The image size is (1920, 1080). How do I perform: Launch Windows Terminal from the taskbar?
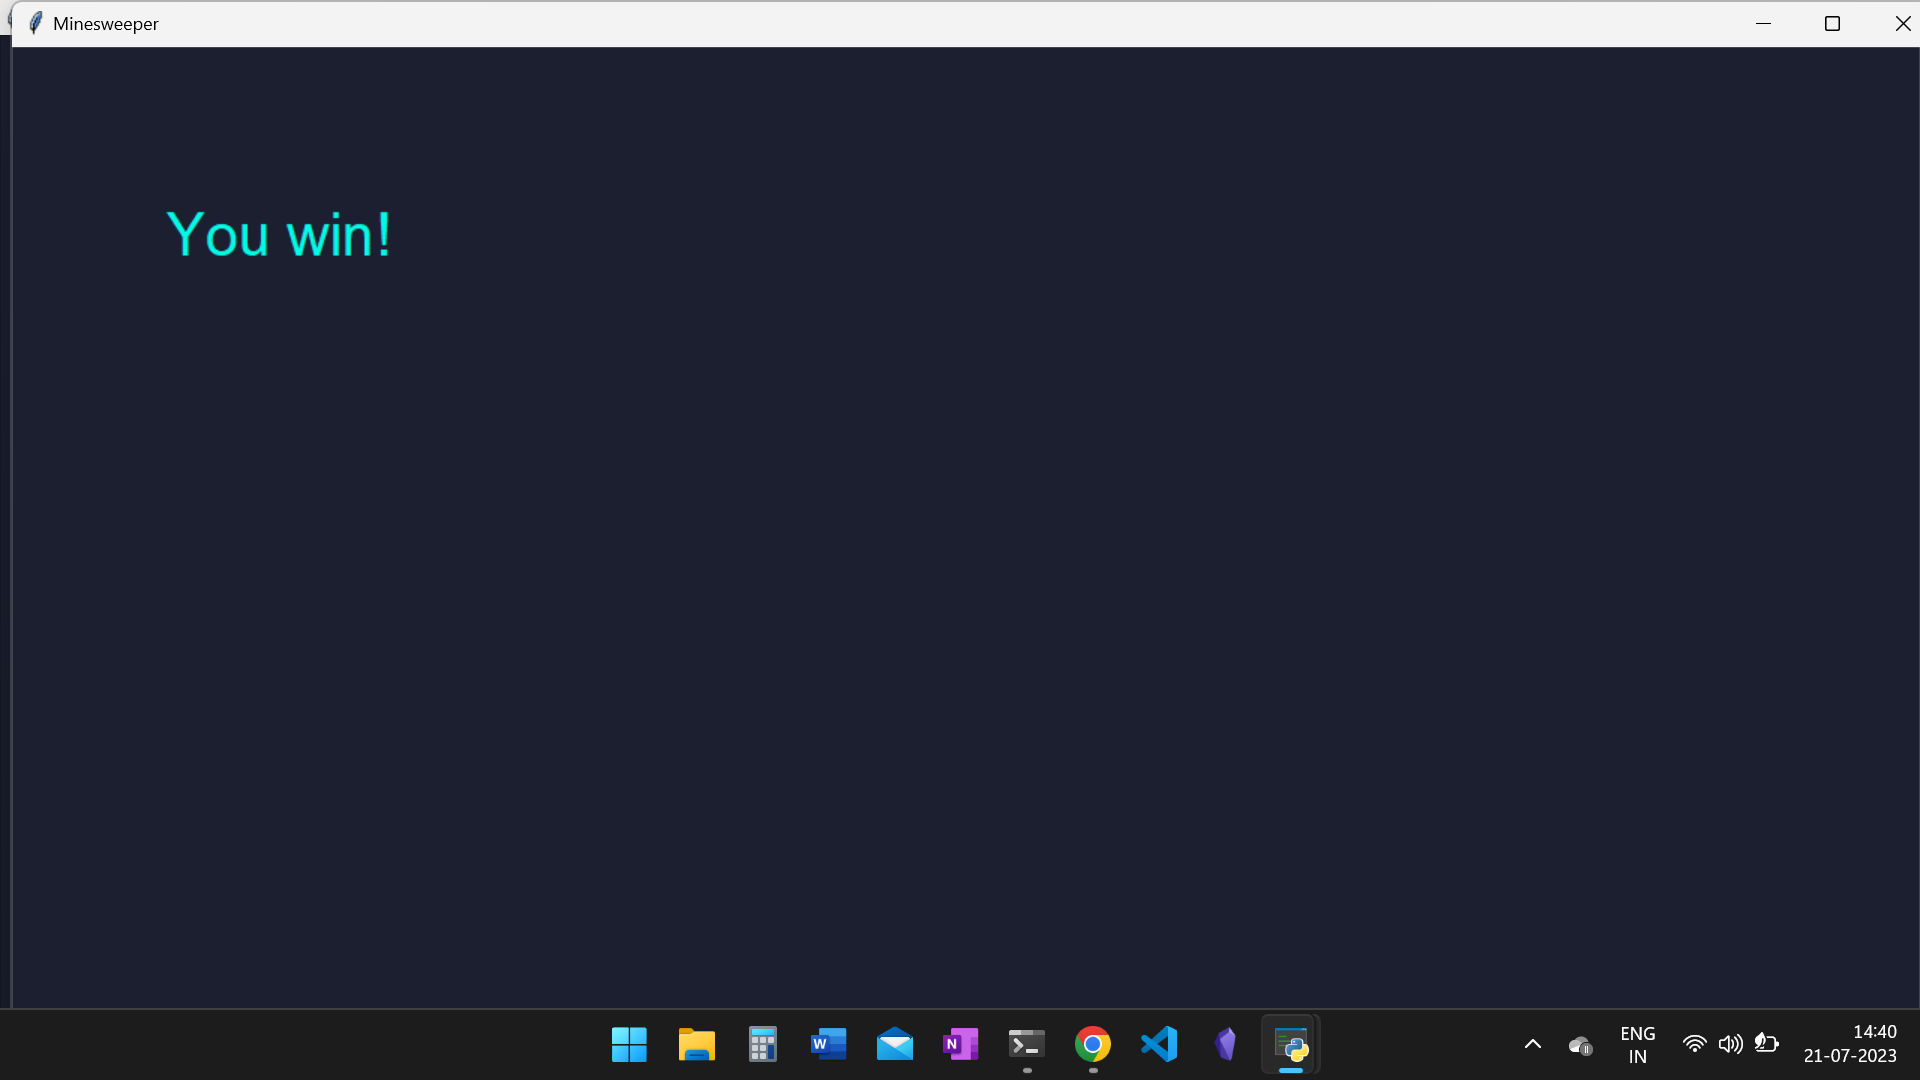(x=1026, y=1044)
